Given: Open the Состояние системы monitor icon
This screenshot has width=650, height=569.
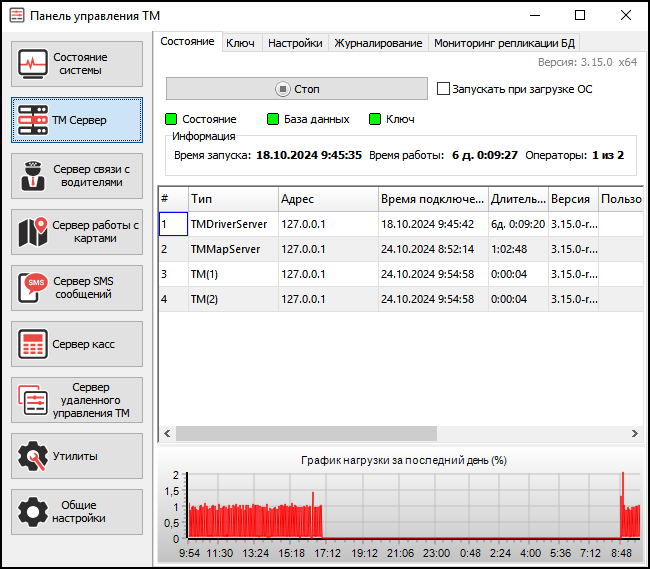Looking at the screenshot, I should click(33, 64).
